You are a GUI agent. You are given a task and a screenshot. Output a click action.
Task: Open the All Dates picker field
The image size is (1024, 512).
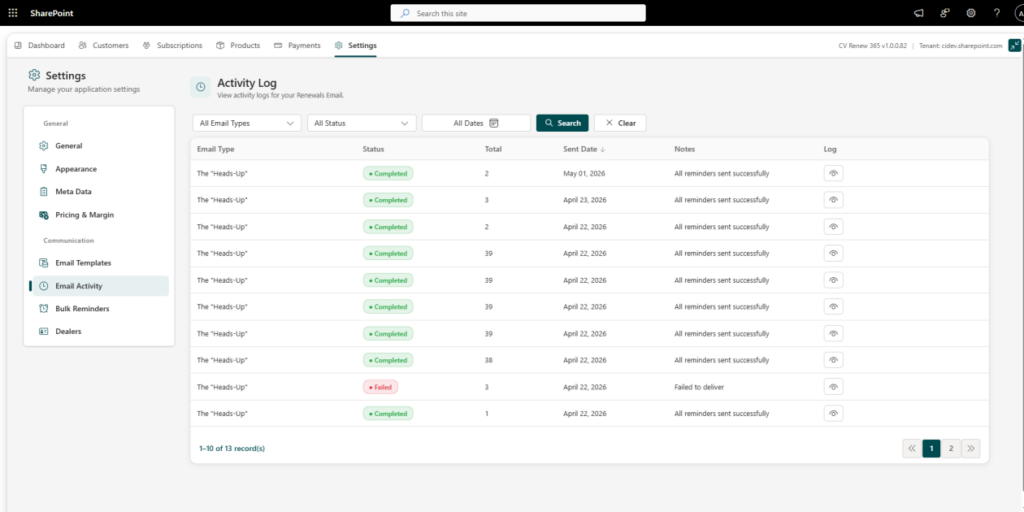(x=476, y=123)
